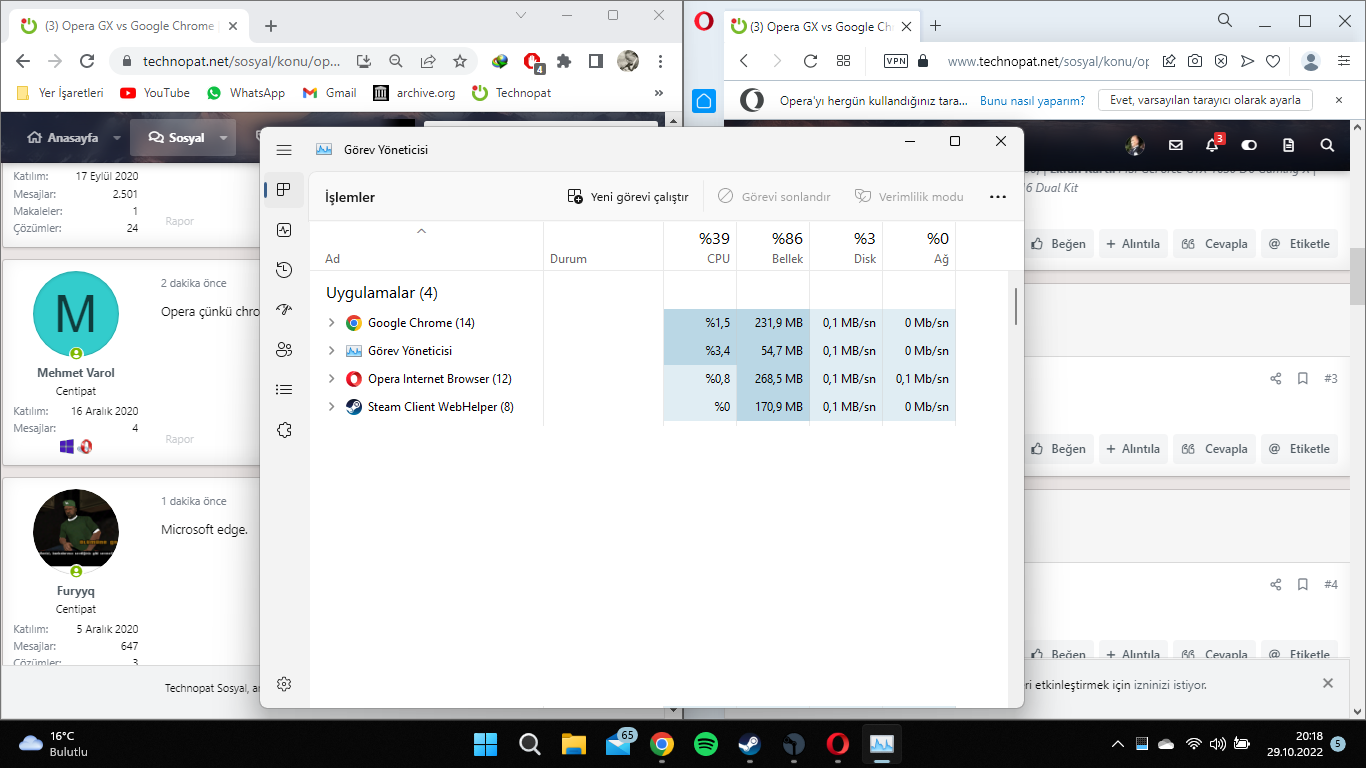This screenshot has height=768, width=1366.
Task: Open Opera's My Flow send icon
Action: (1247, 61)
